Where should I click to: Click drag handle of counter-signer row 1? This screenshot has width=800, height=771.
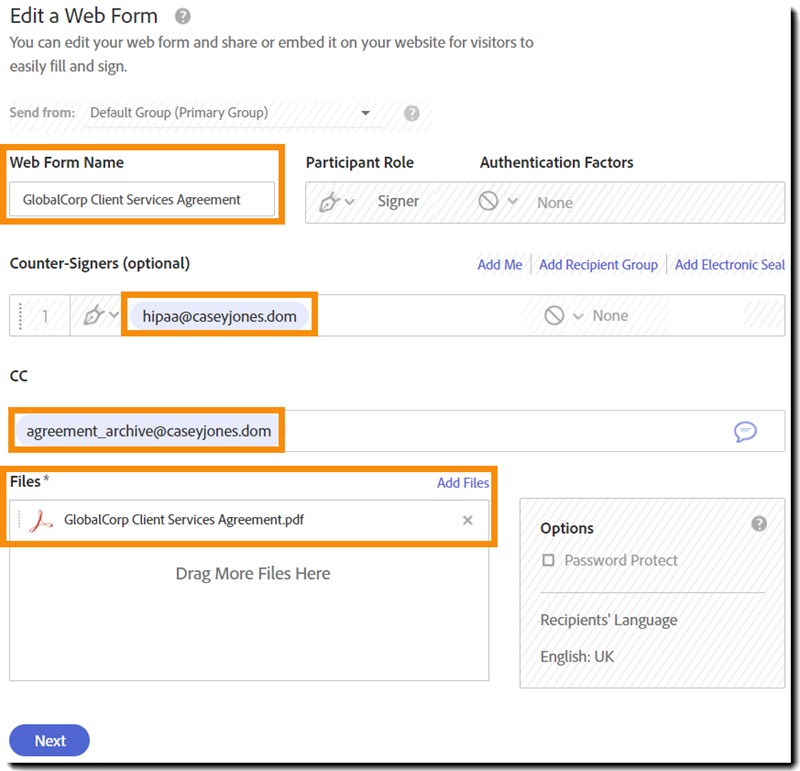tap(20, 316)
